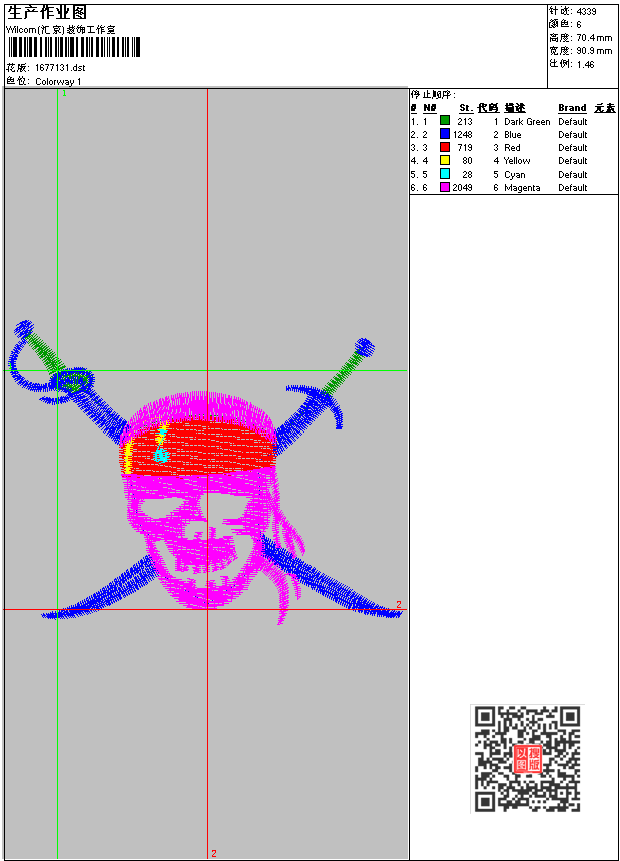Click stitch count 2049 in Magenta row

coord(462,188)
